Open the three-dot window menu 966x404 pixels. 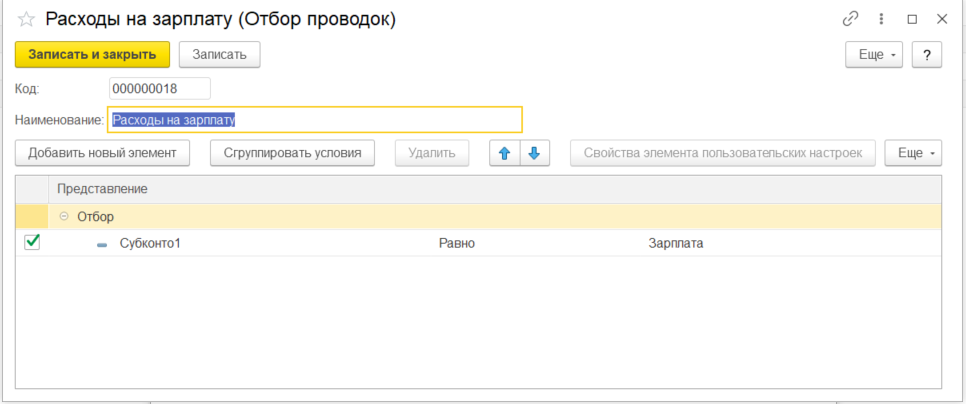click(881, 19)
